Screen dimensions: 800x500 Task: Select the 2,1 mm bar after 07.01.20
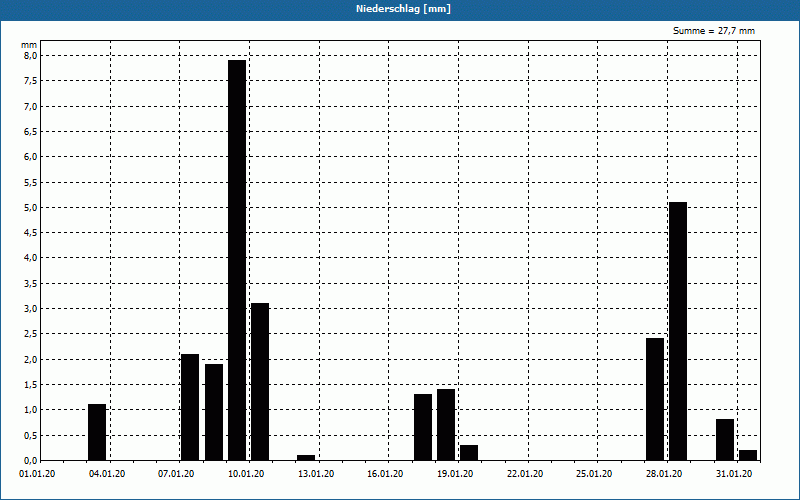click(x=190, y=407)
